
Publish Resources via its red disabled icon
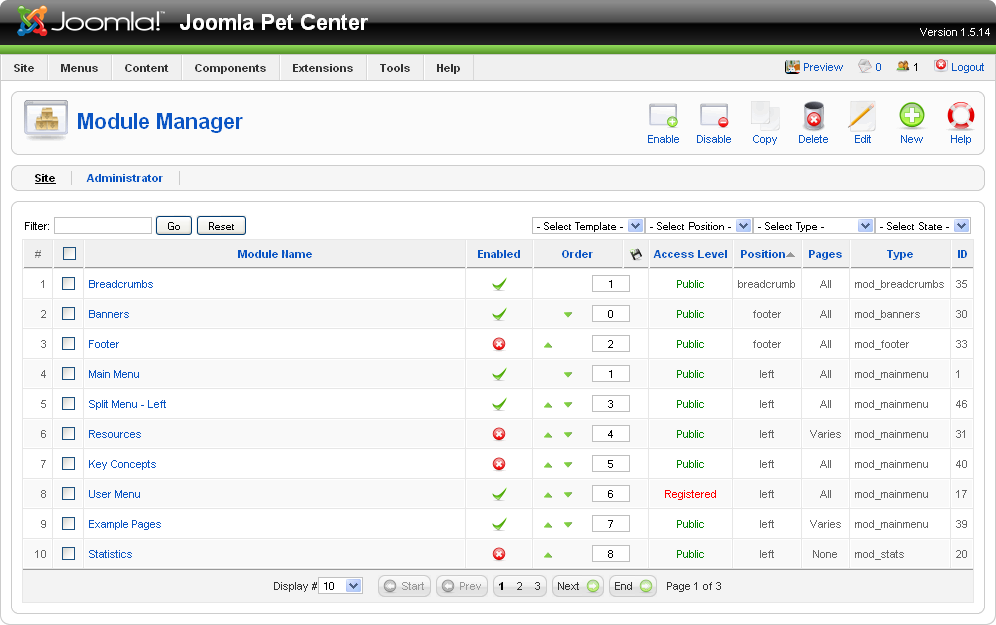coord(499,434)
